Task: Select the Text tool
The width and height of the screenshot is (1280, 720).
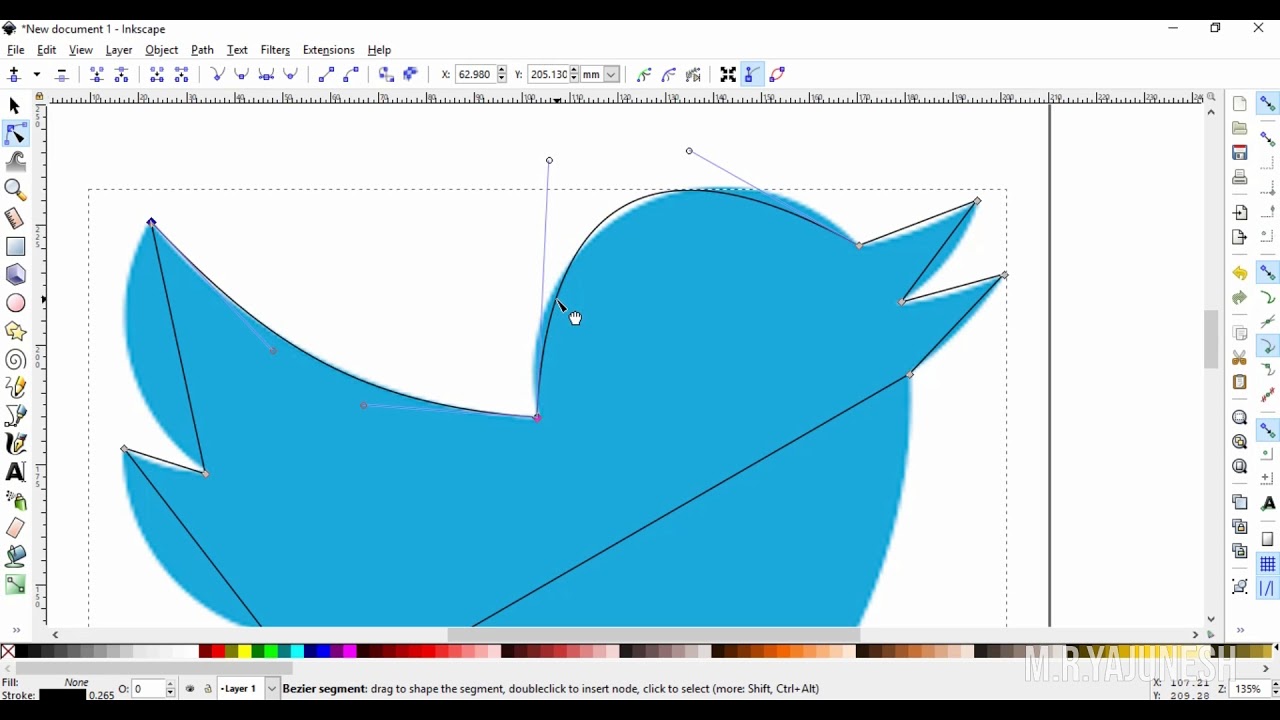Action: tap(15, 472)
